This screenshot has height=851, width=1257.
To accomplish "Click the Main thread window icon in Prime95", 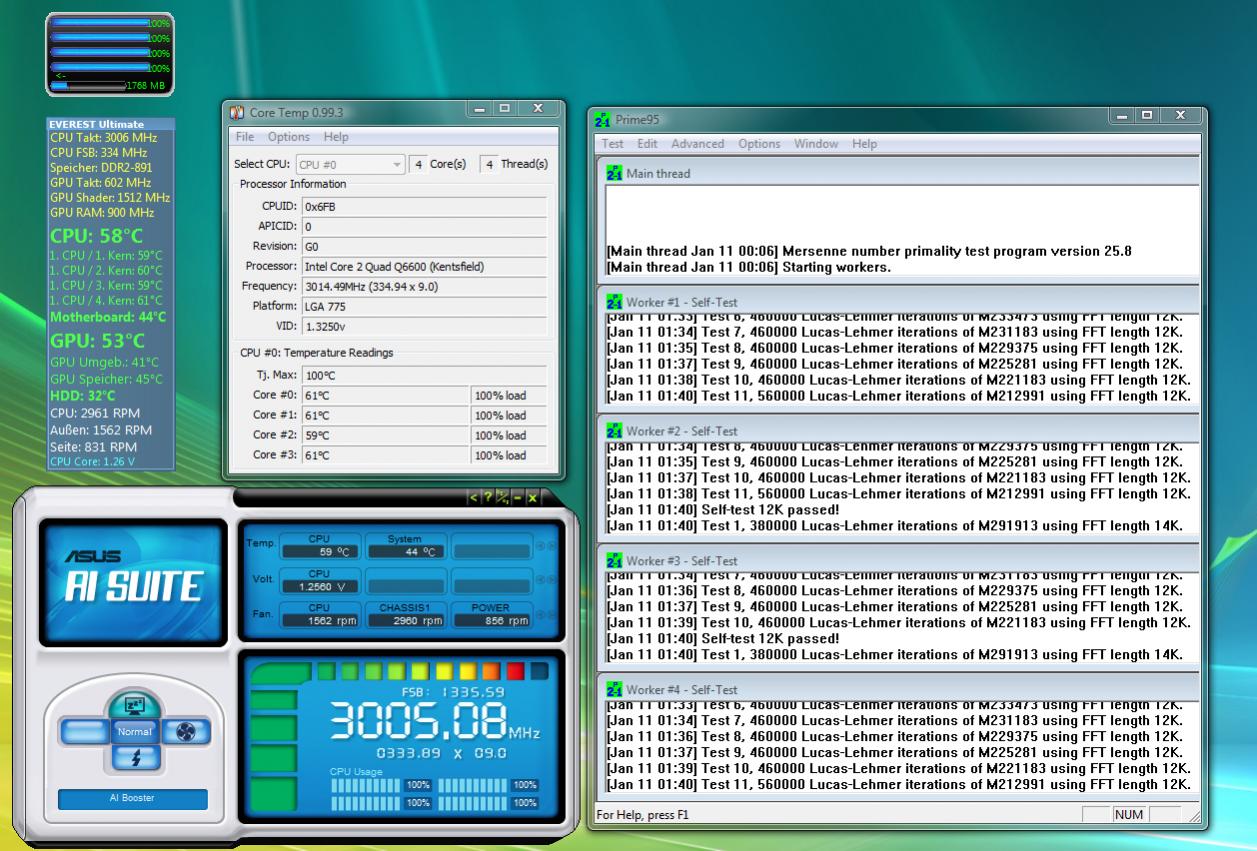I will [x=614, y=173].
